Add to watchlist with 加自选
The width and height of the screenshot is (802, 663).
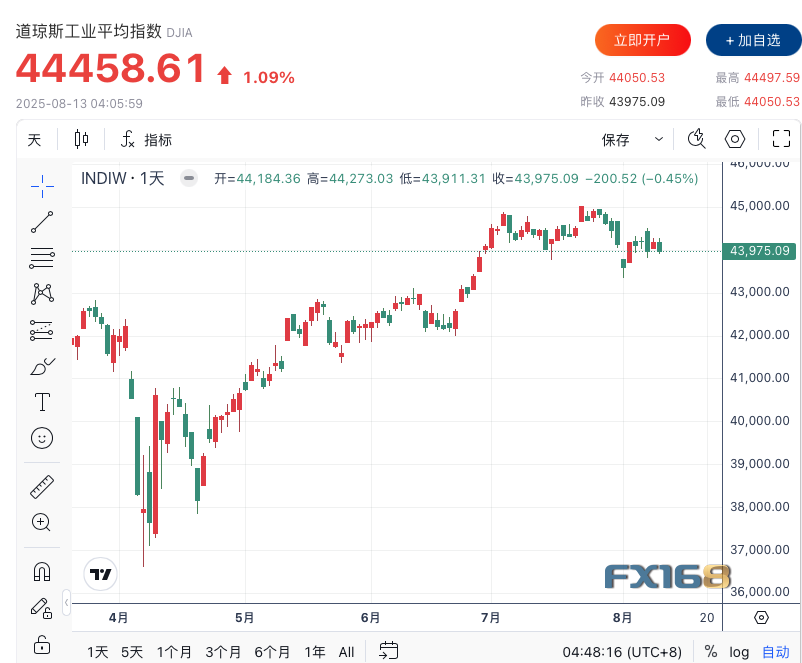pyautogui.click(x=753, y=40)
